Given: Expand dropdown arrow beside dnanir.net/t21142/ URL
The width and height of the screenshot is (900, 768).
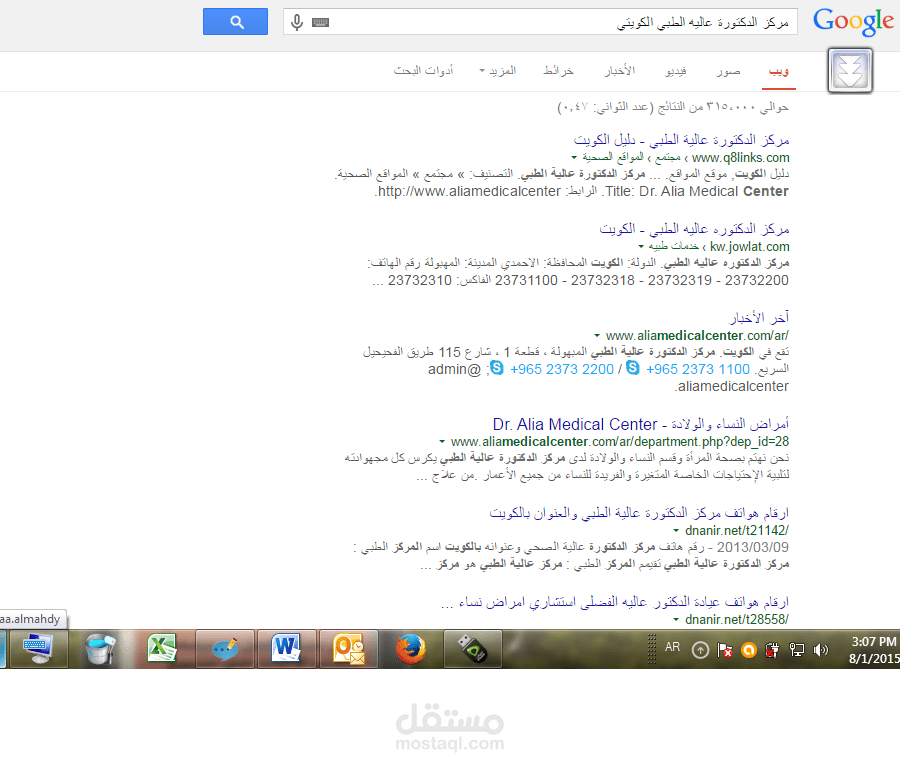Looking at the screenshot, I should point(676,530).
